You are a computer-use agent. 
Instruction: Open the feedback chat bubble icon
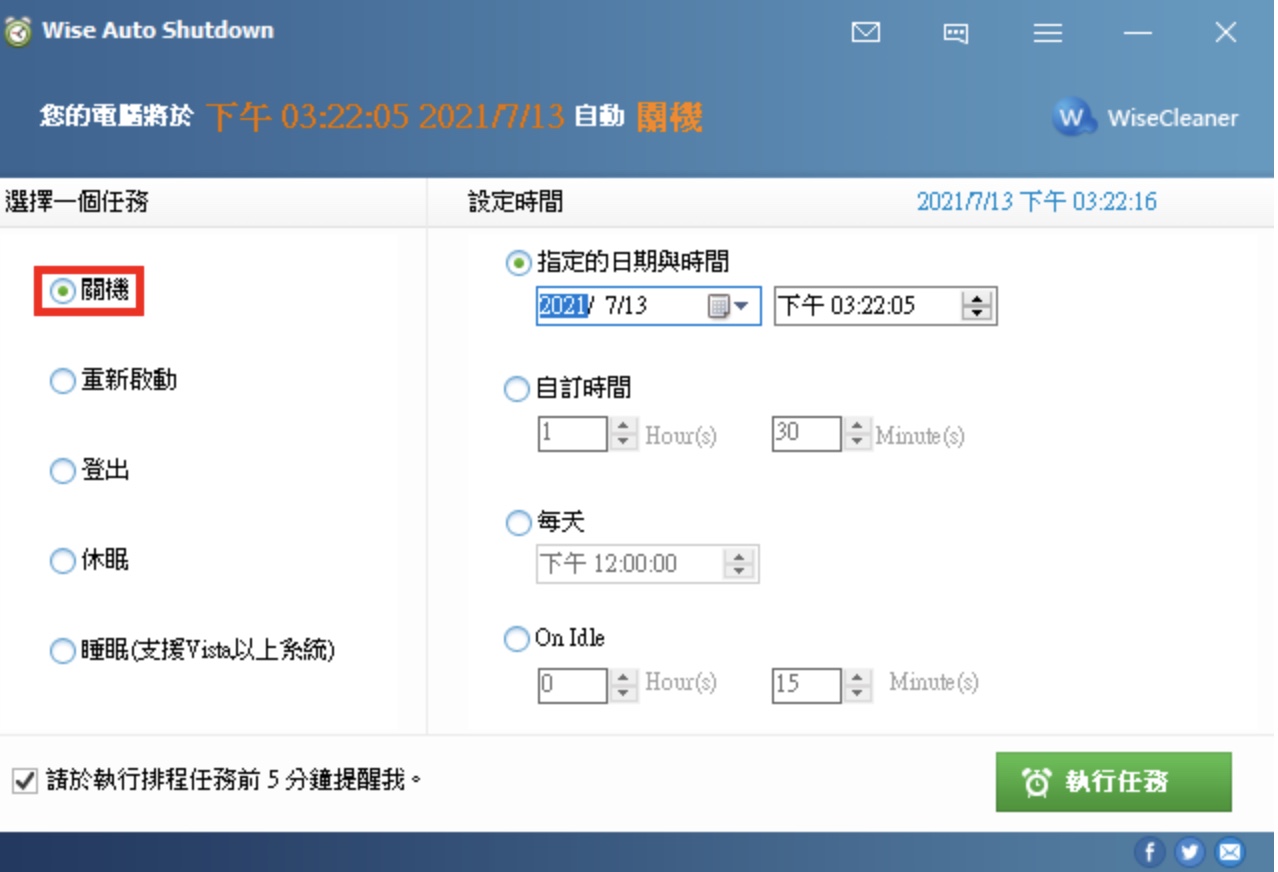pyautogui.click(x=956, y=33)
